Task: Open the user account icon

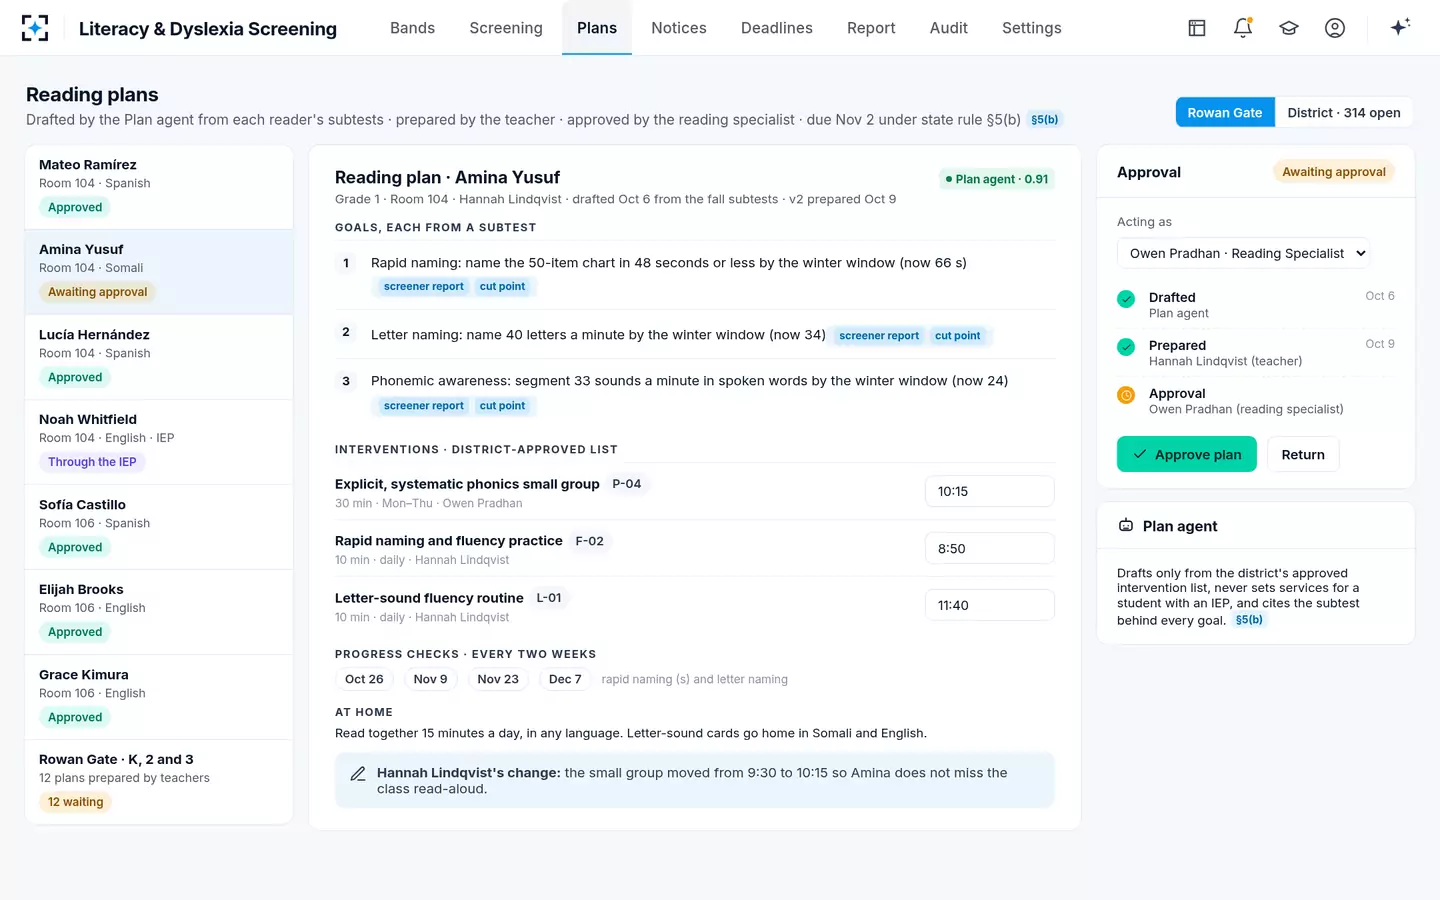Action: [1335, 28]
